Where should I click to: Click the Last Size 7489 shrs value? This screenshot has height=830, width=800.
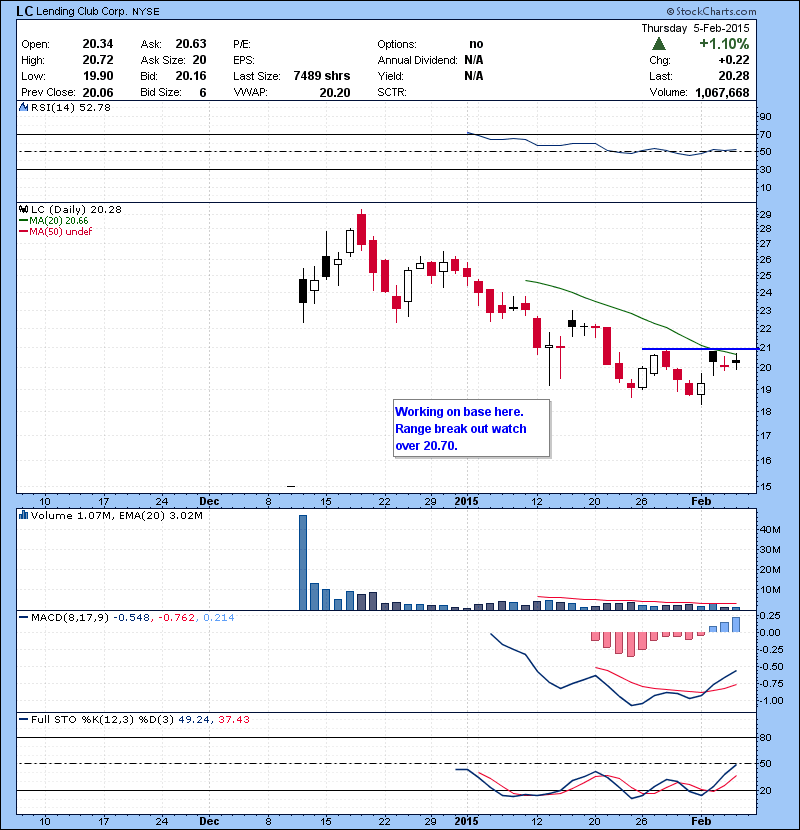[x=322, y=76]
